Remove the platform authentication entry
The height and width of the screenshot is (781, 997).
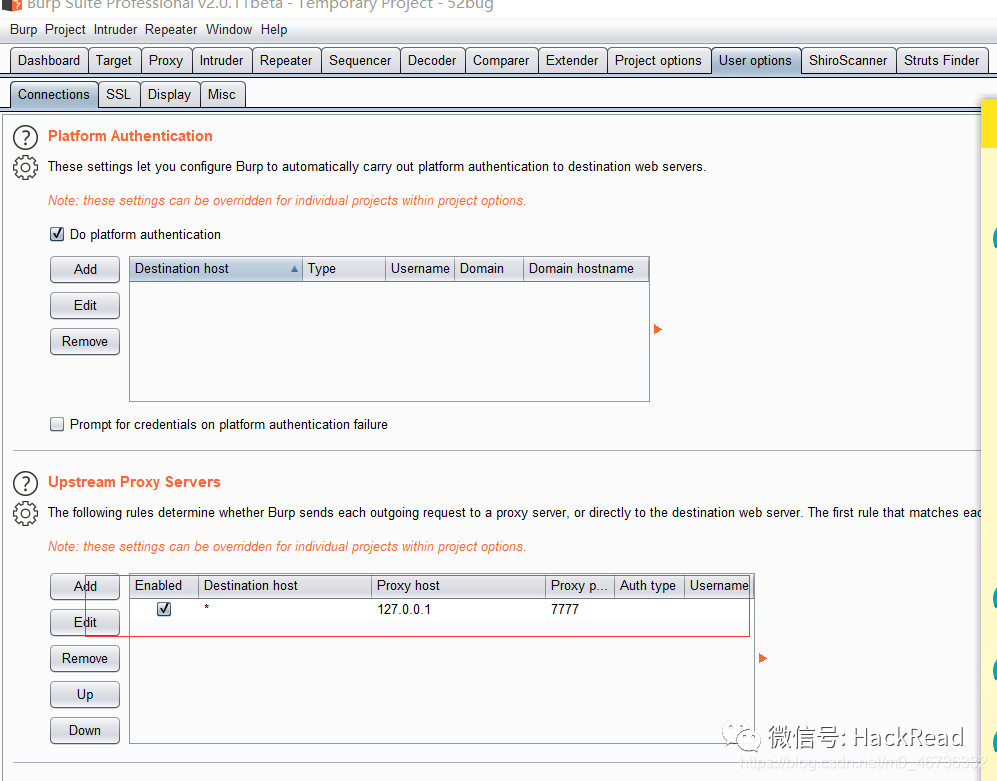coord(85,342)
